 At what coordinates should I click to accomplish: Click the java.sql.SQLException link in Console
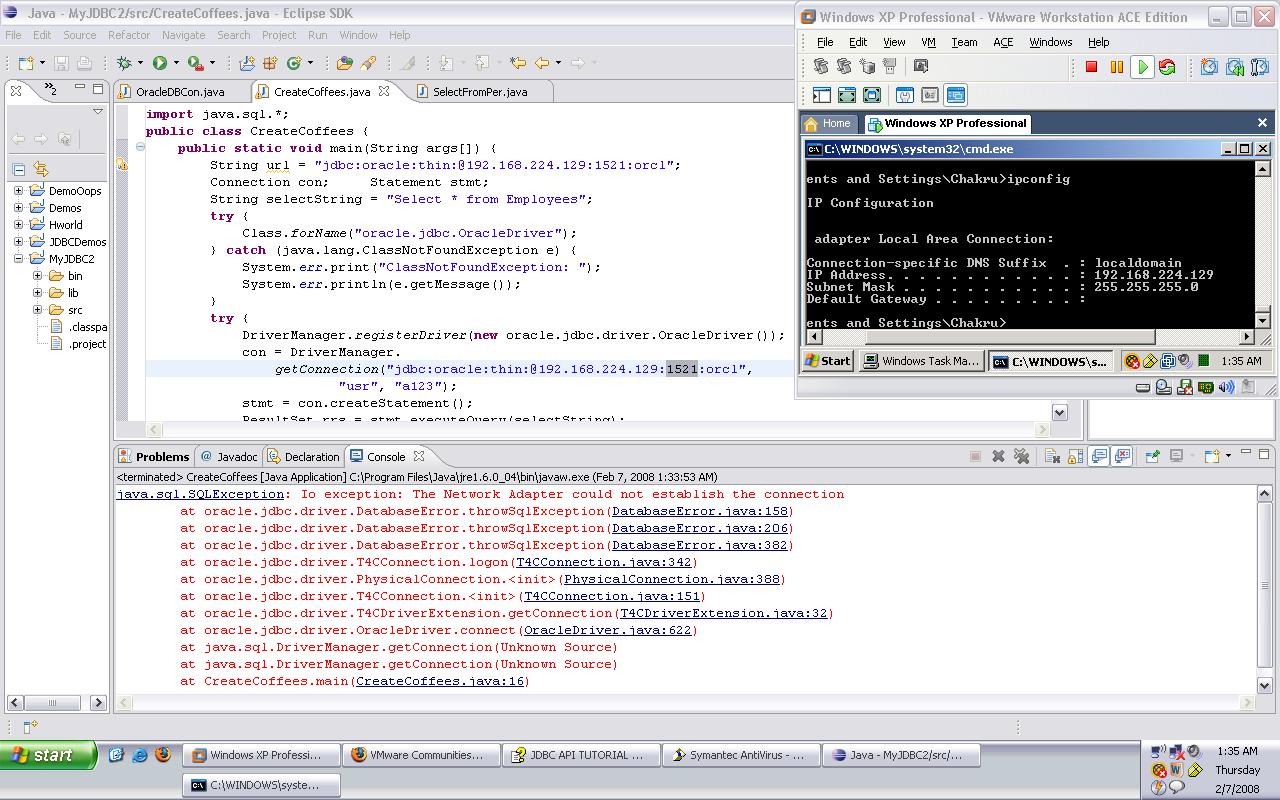200,494
